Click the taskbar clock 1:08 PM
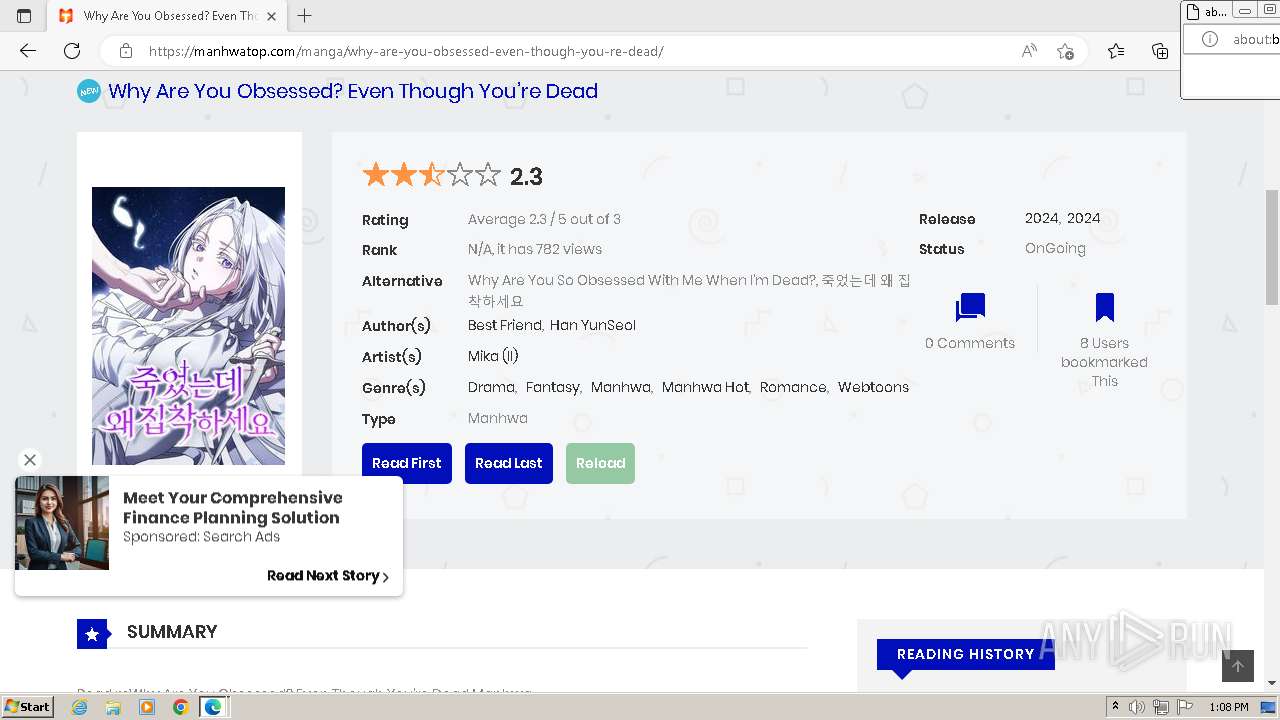The width and height of the screenshot is (1280, 720). click(1229, 707)
